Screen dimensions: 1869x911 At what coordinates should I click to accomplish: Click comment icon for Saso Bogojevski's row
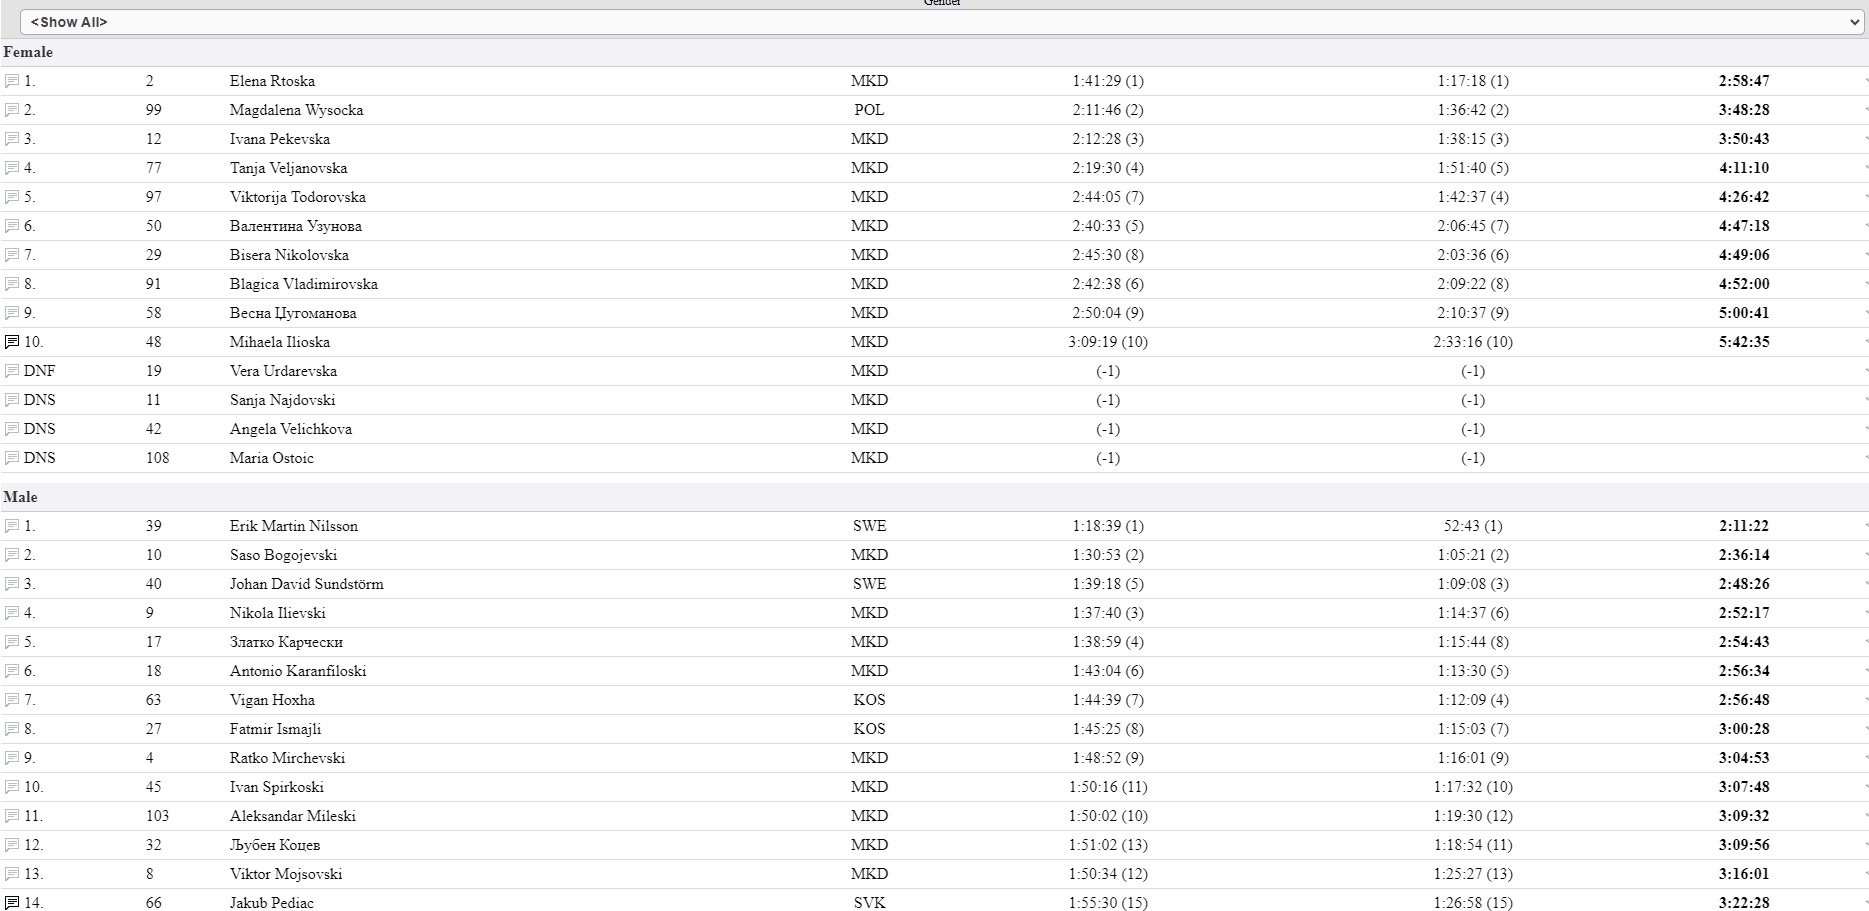(12, 555)
